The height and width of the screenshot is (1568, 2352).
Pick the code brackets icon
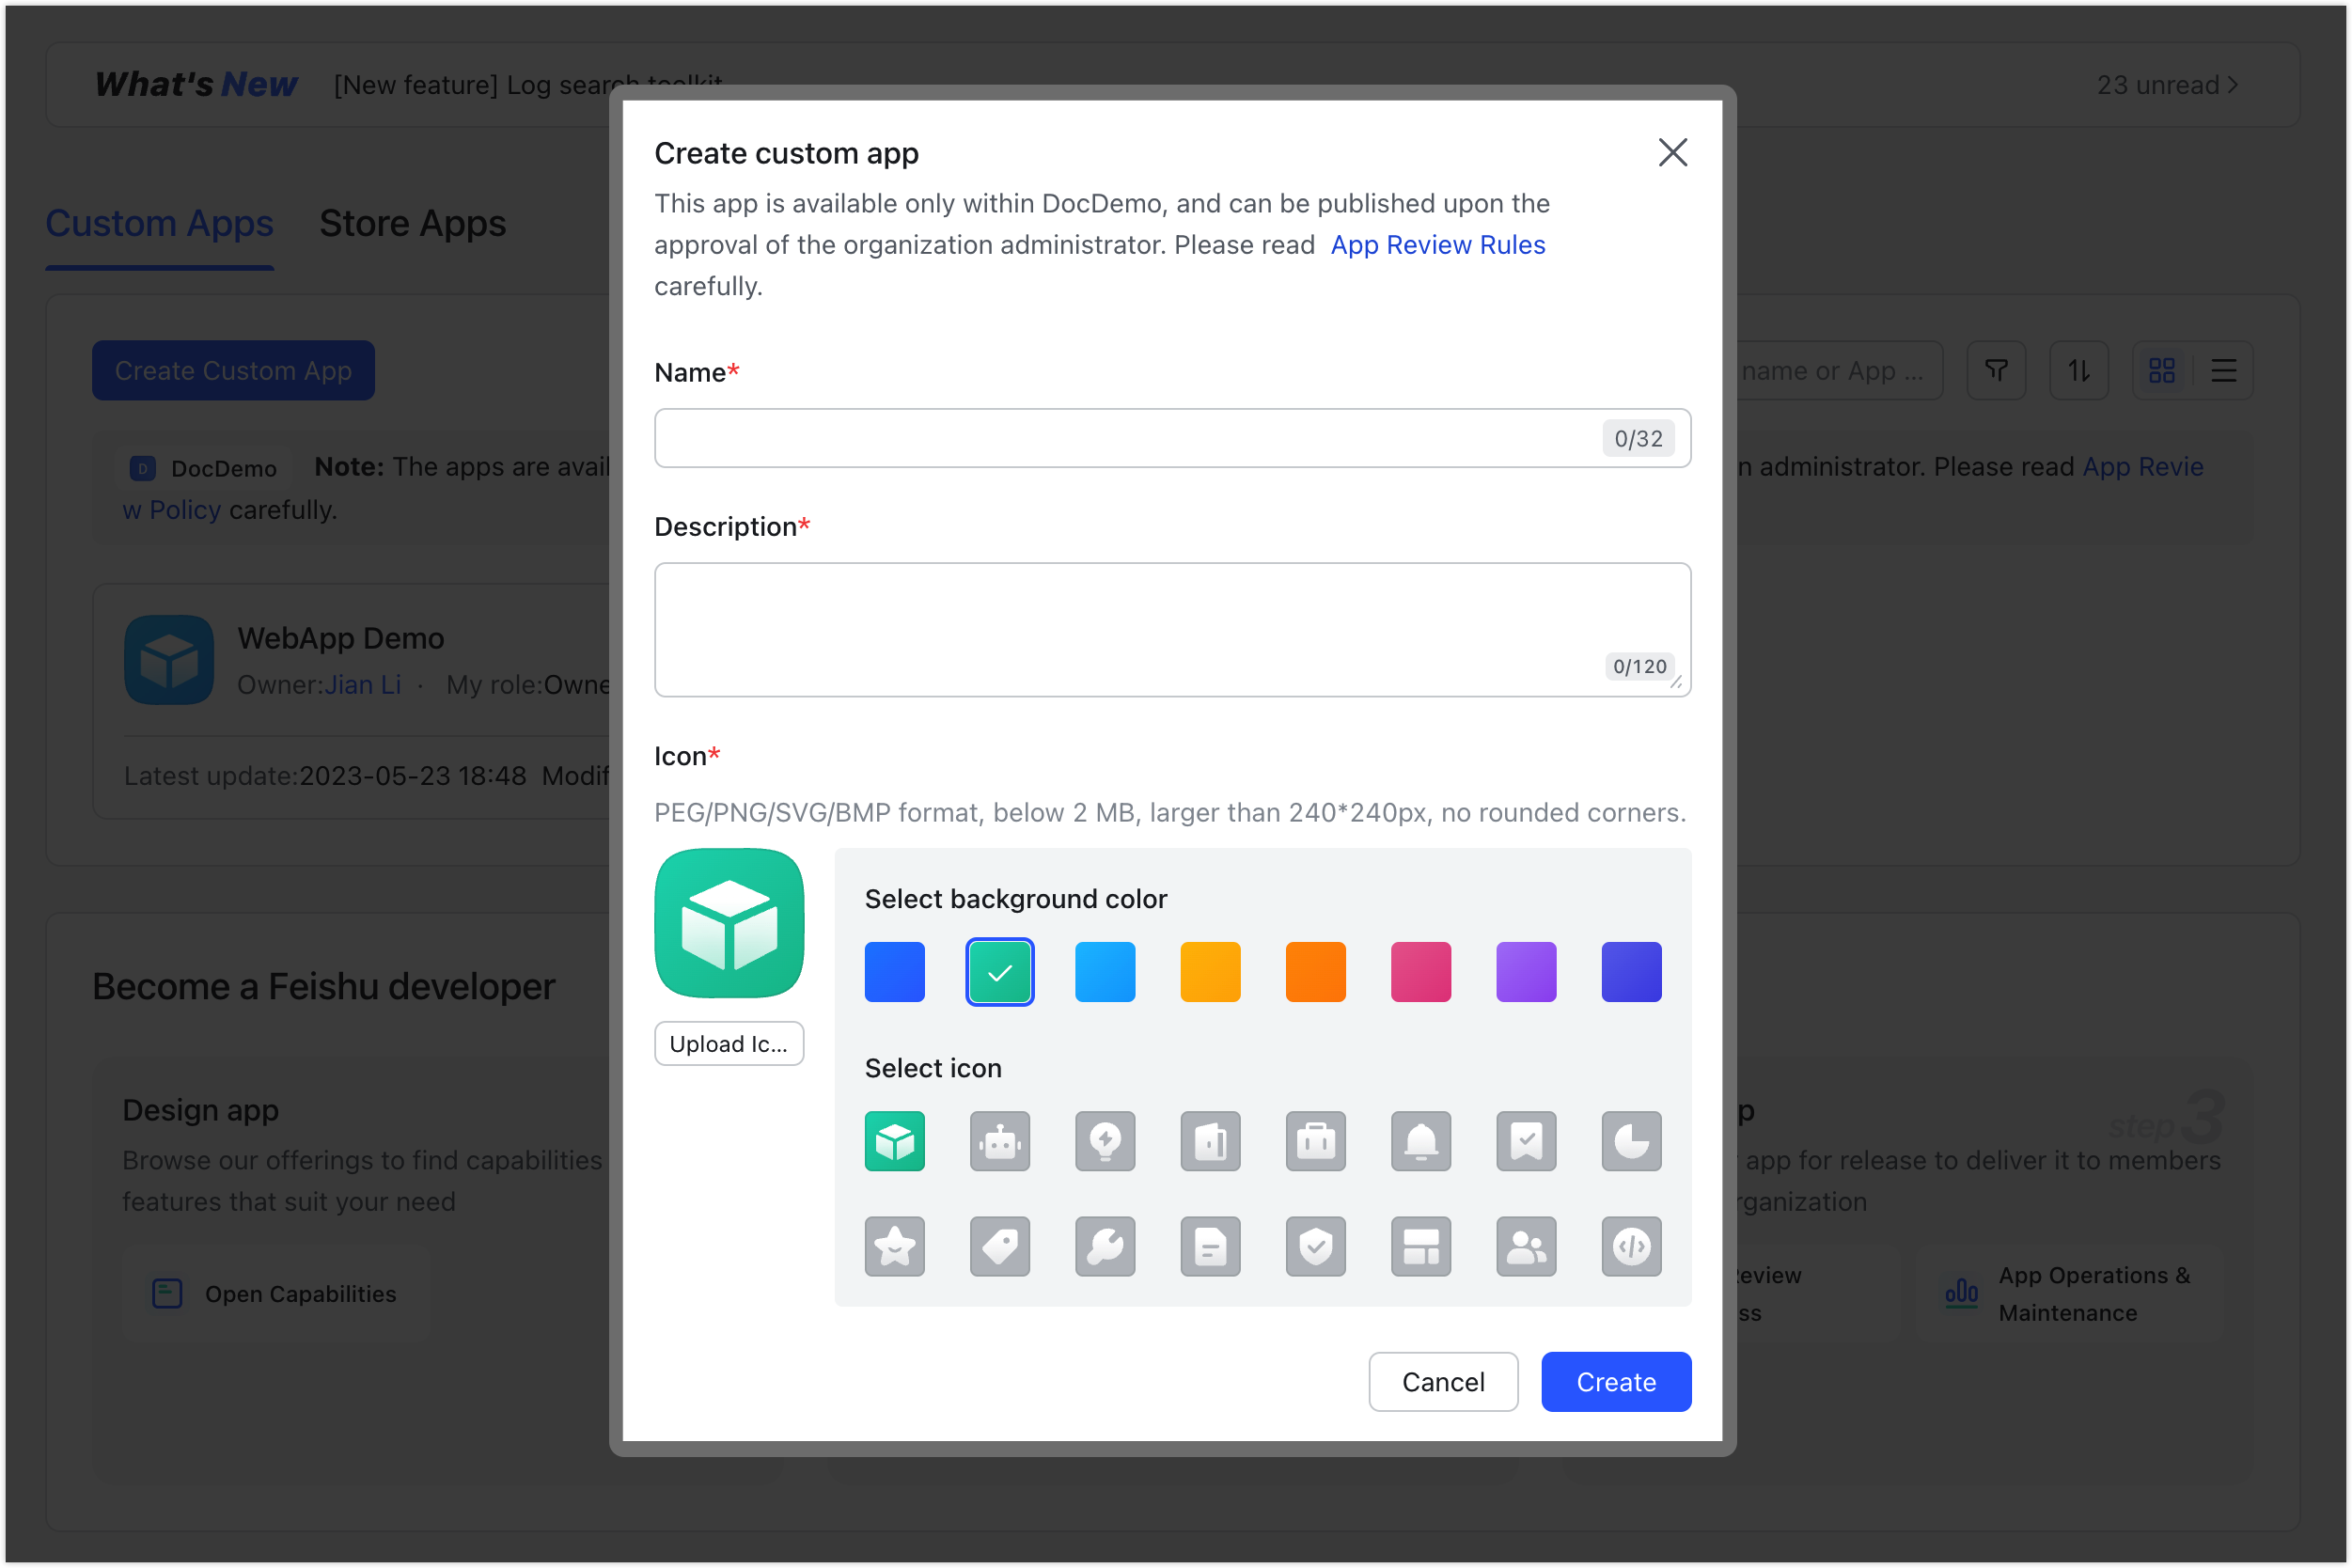(x=1631, y=1246)
